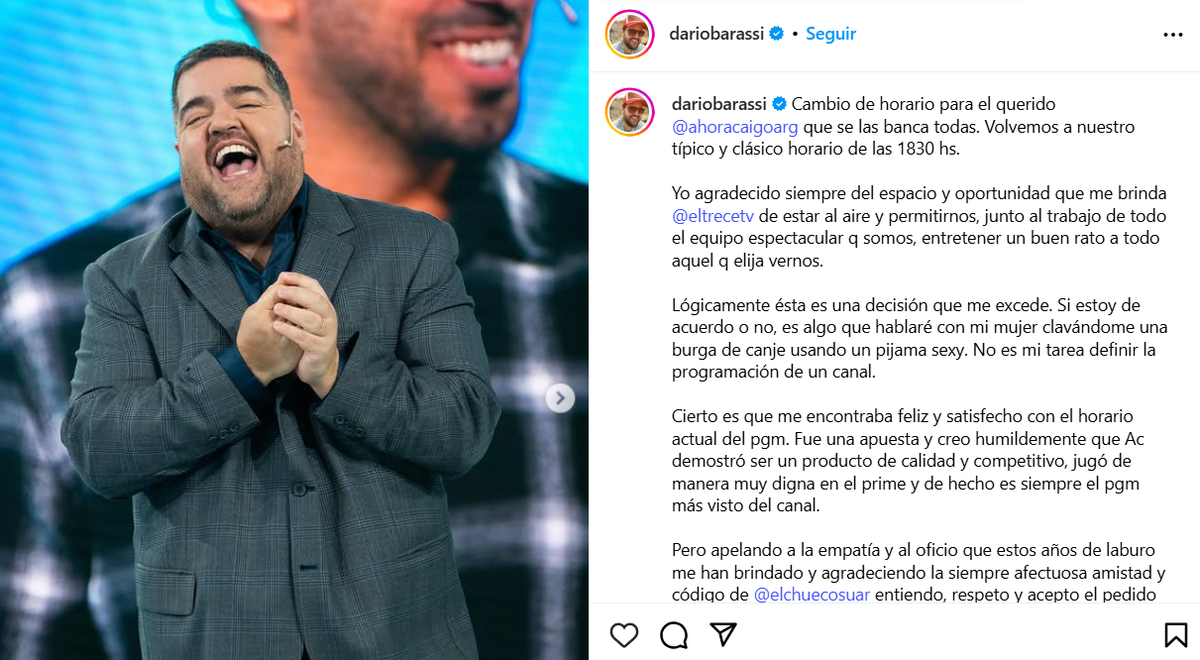Go to next photo with carousel arrow
Viewport: 1200px width, 660px height.
click(x=560, y=398)
